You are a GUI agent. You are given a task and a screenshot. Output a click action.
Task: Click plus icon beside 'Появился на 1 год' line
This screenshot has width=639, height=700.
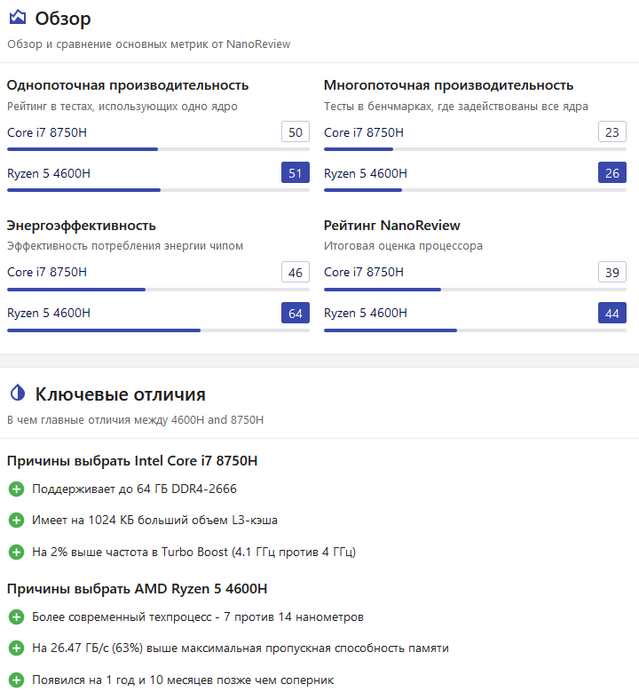(16, 680)
